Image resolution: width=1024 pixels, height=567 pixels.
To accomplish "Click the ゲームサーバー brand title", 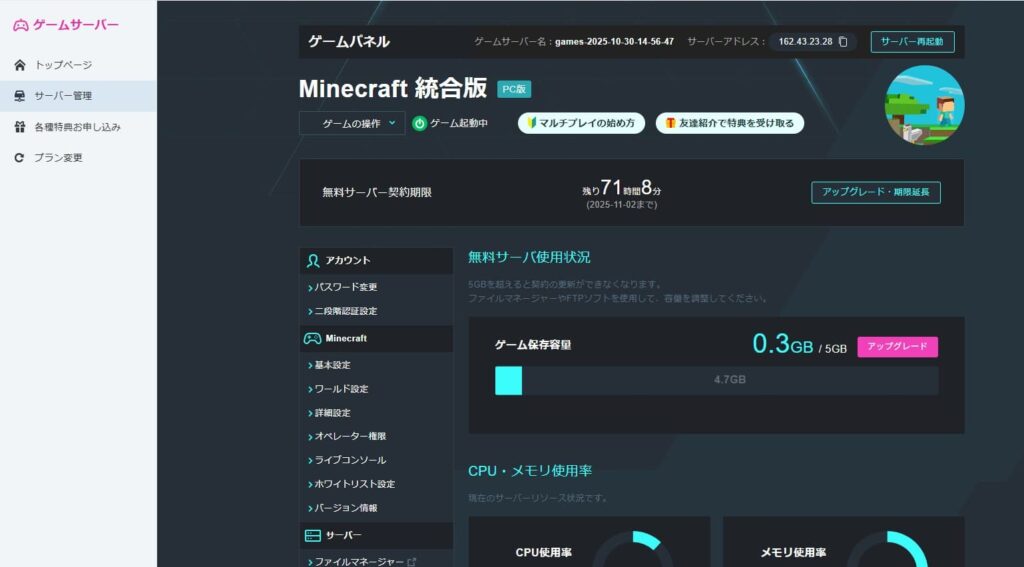I will [x=76, y=25].
